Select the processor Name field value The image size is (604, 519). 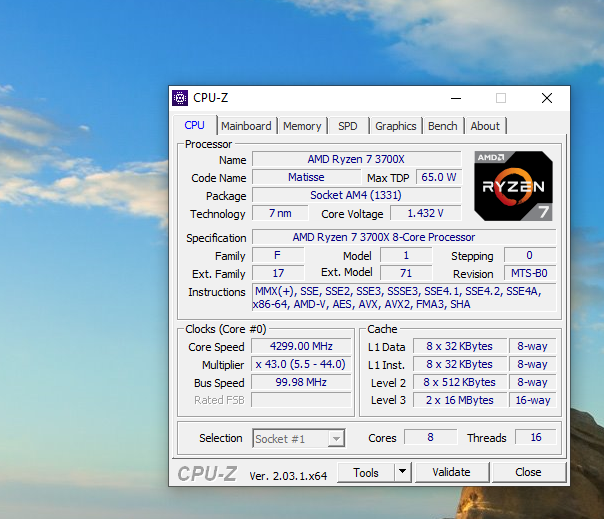[356, 159]
